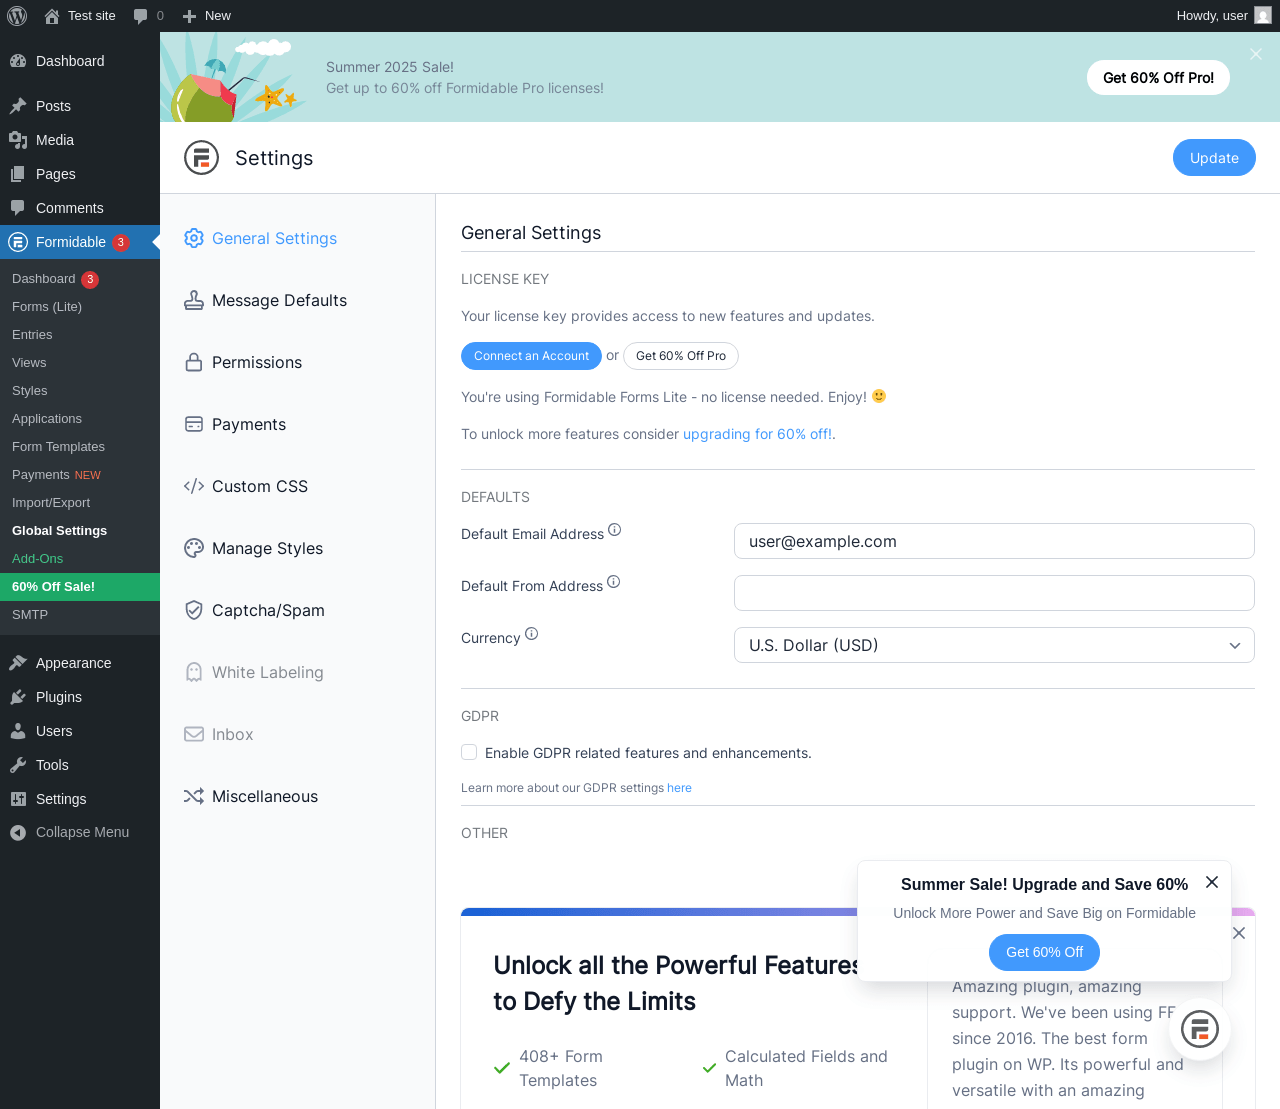Click the White Labeling ghost icon

194,672
